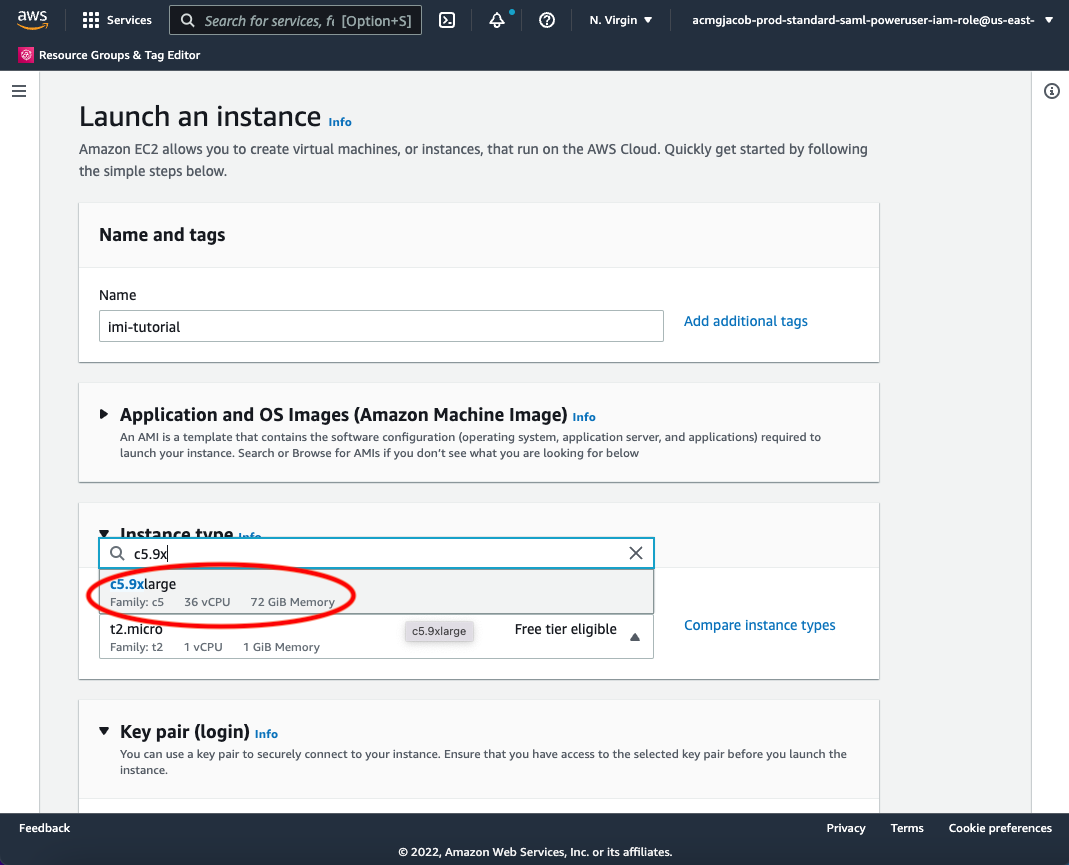The image size is (1069, 865).
Task: Collapse the t2.micro instance type dropdown arrow
Action: click(x=635, y=637)
